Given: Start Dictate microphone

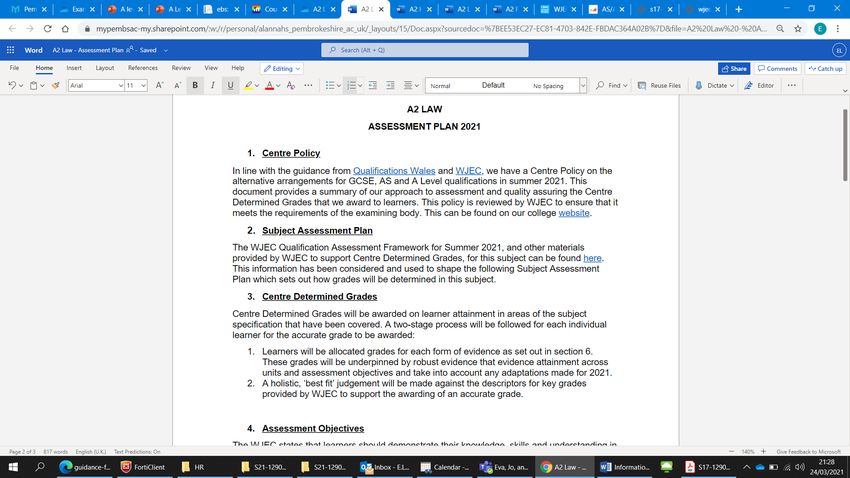Looking at the screenshot, I should [711, 86].
